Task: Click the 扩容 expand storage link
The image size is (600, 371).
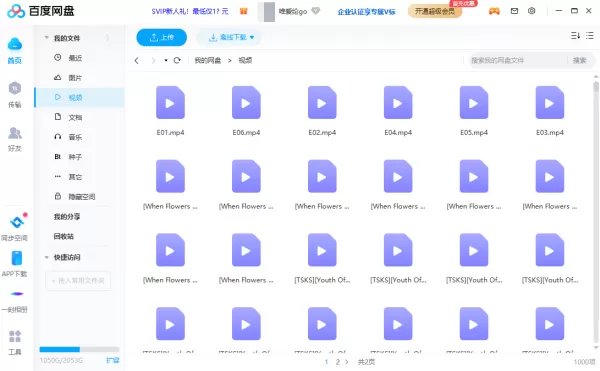Action: click(112, 360)
